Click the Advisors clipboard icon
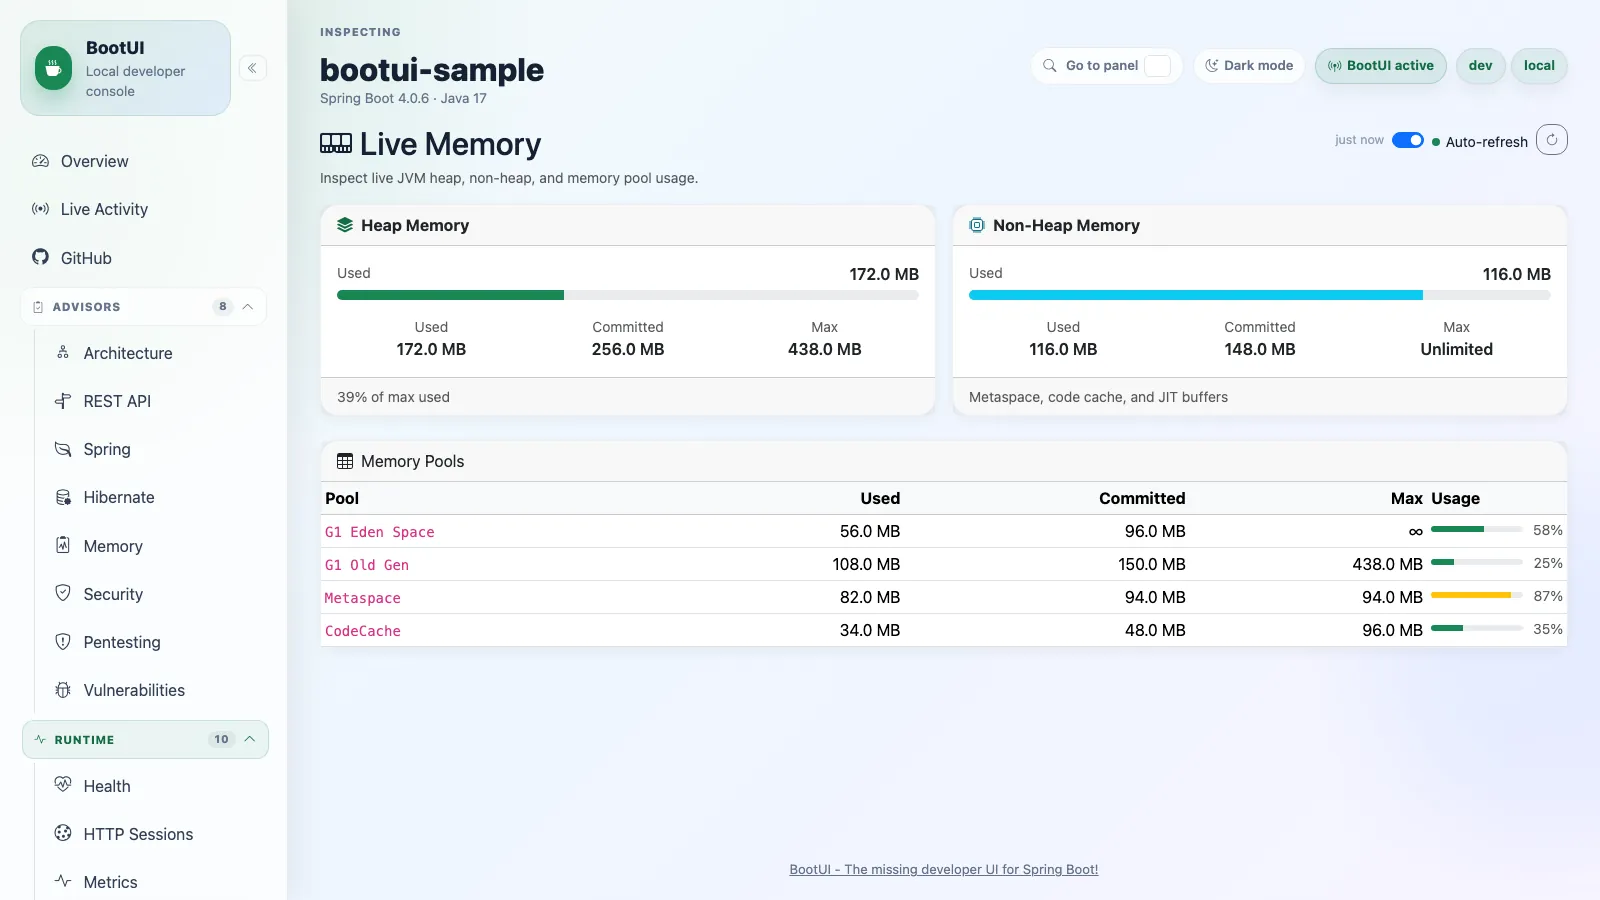The width and height of the screenshot is (1600, 900). click(x=38, y=307)
